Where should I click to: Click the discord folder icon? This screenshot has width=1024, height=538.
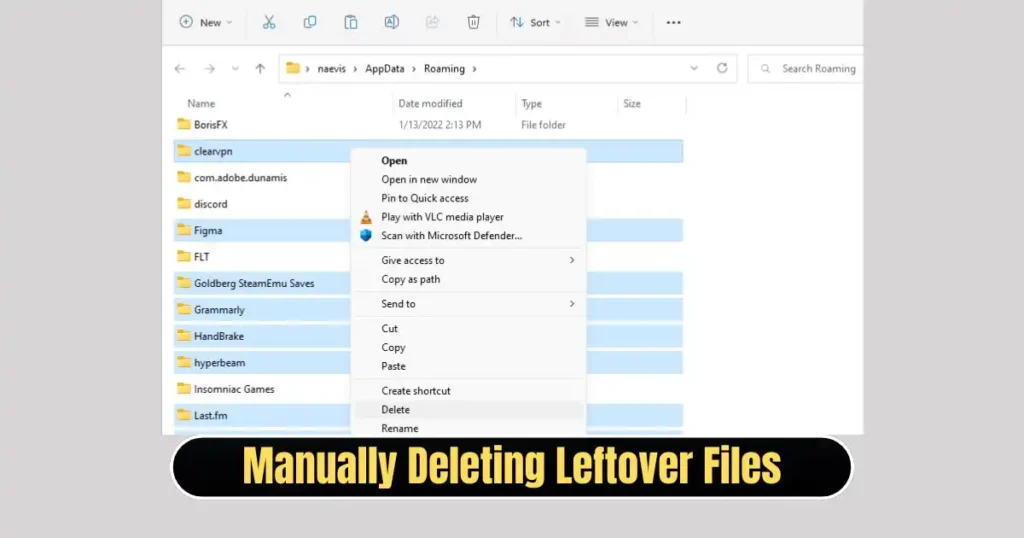coord(184,204)
